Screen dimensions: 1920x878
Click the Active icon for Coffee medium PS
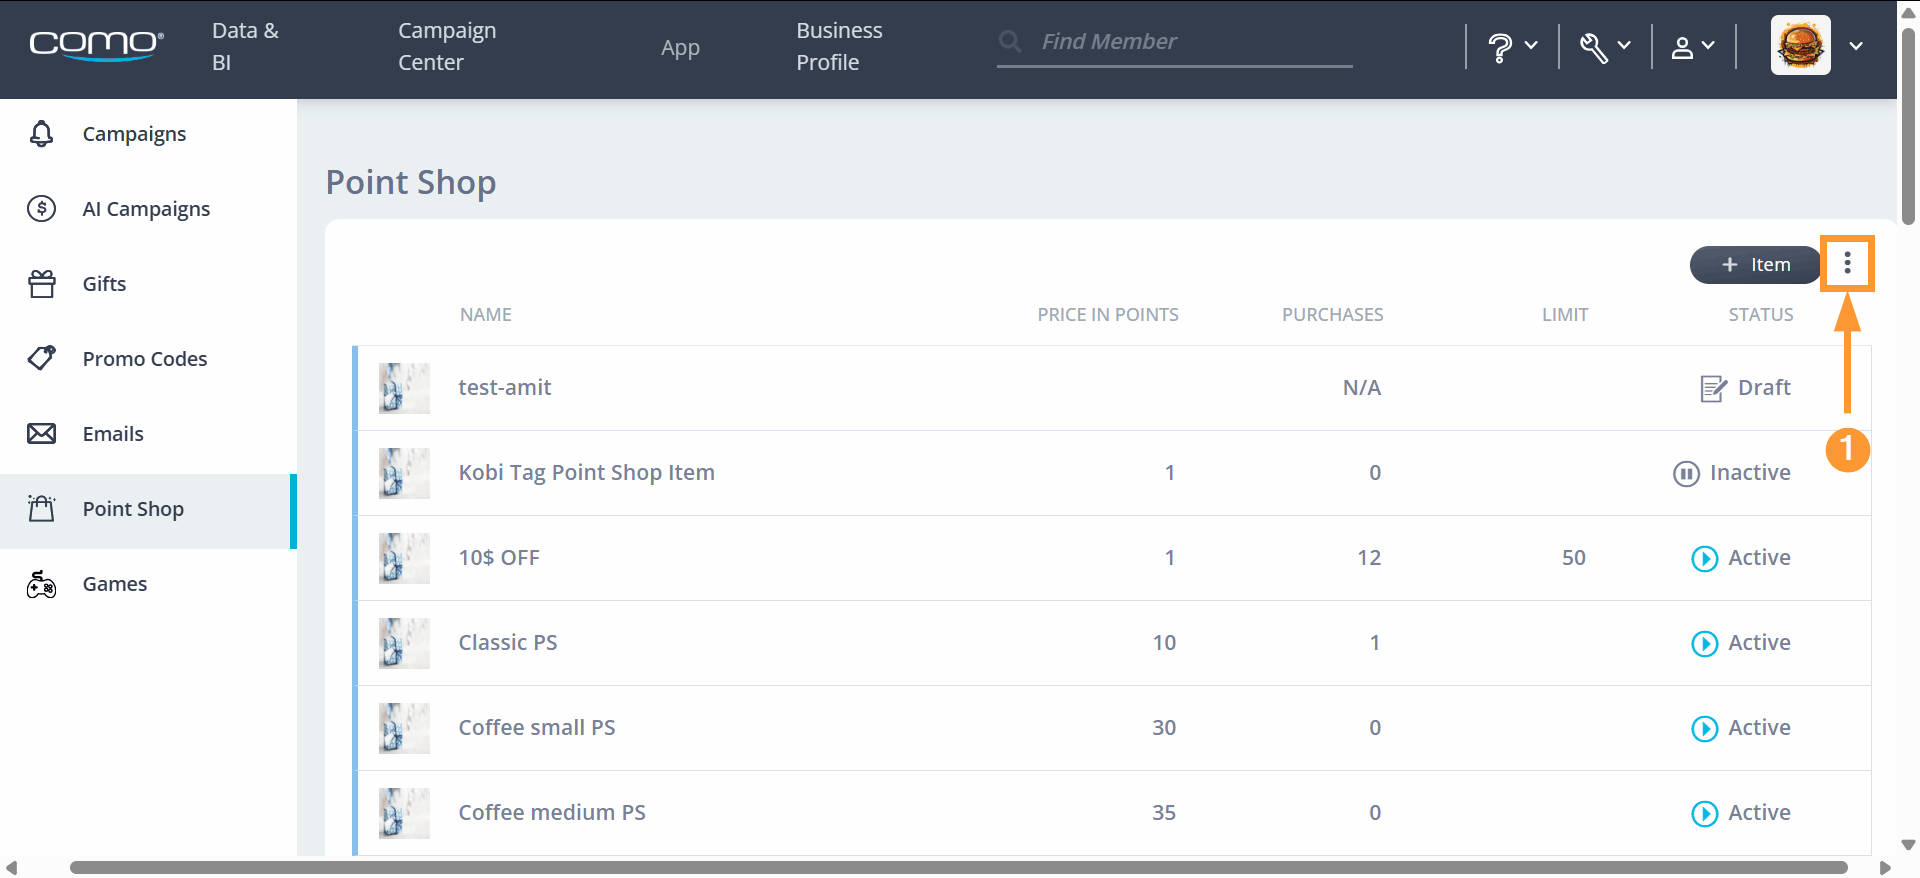1704,813
